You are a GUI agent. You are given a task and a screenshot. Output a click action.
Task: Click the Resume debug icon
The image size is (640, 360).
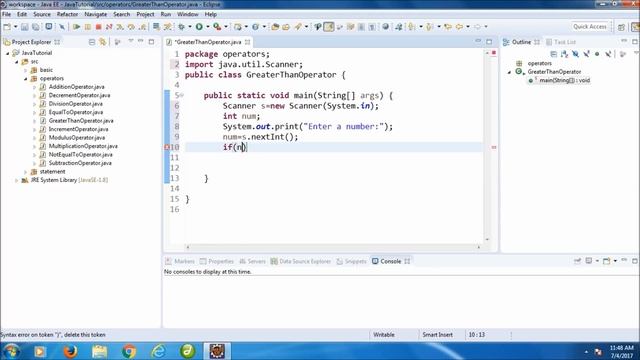pos(76,27)
